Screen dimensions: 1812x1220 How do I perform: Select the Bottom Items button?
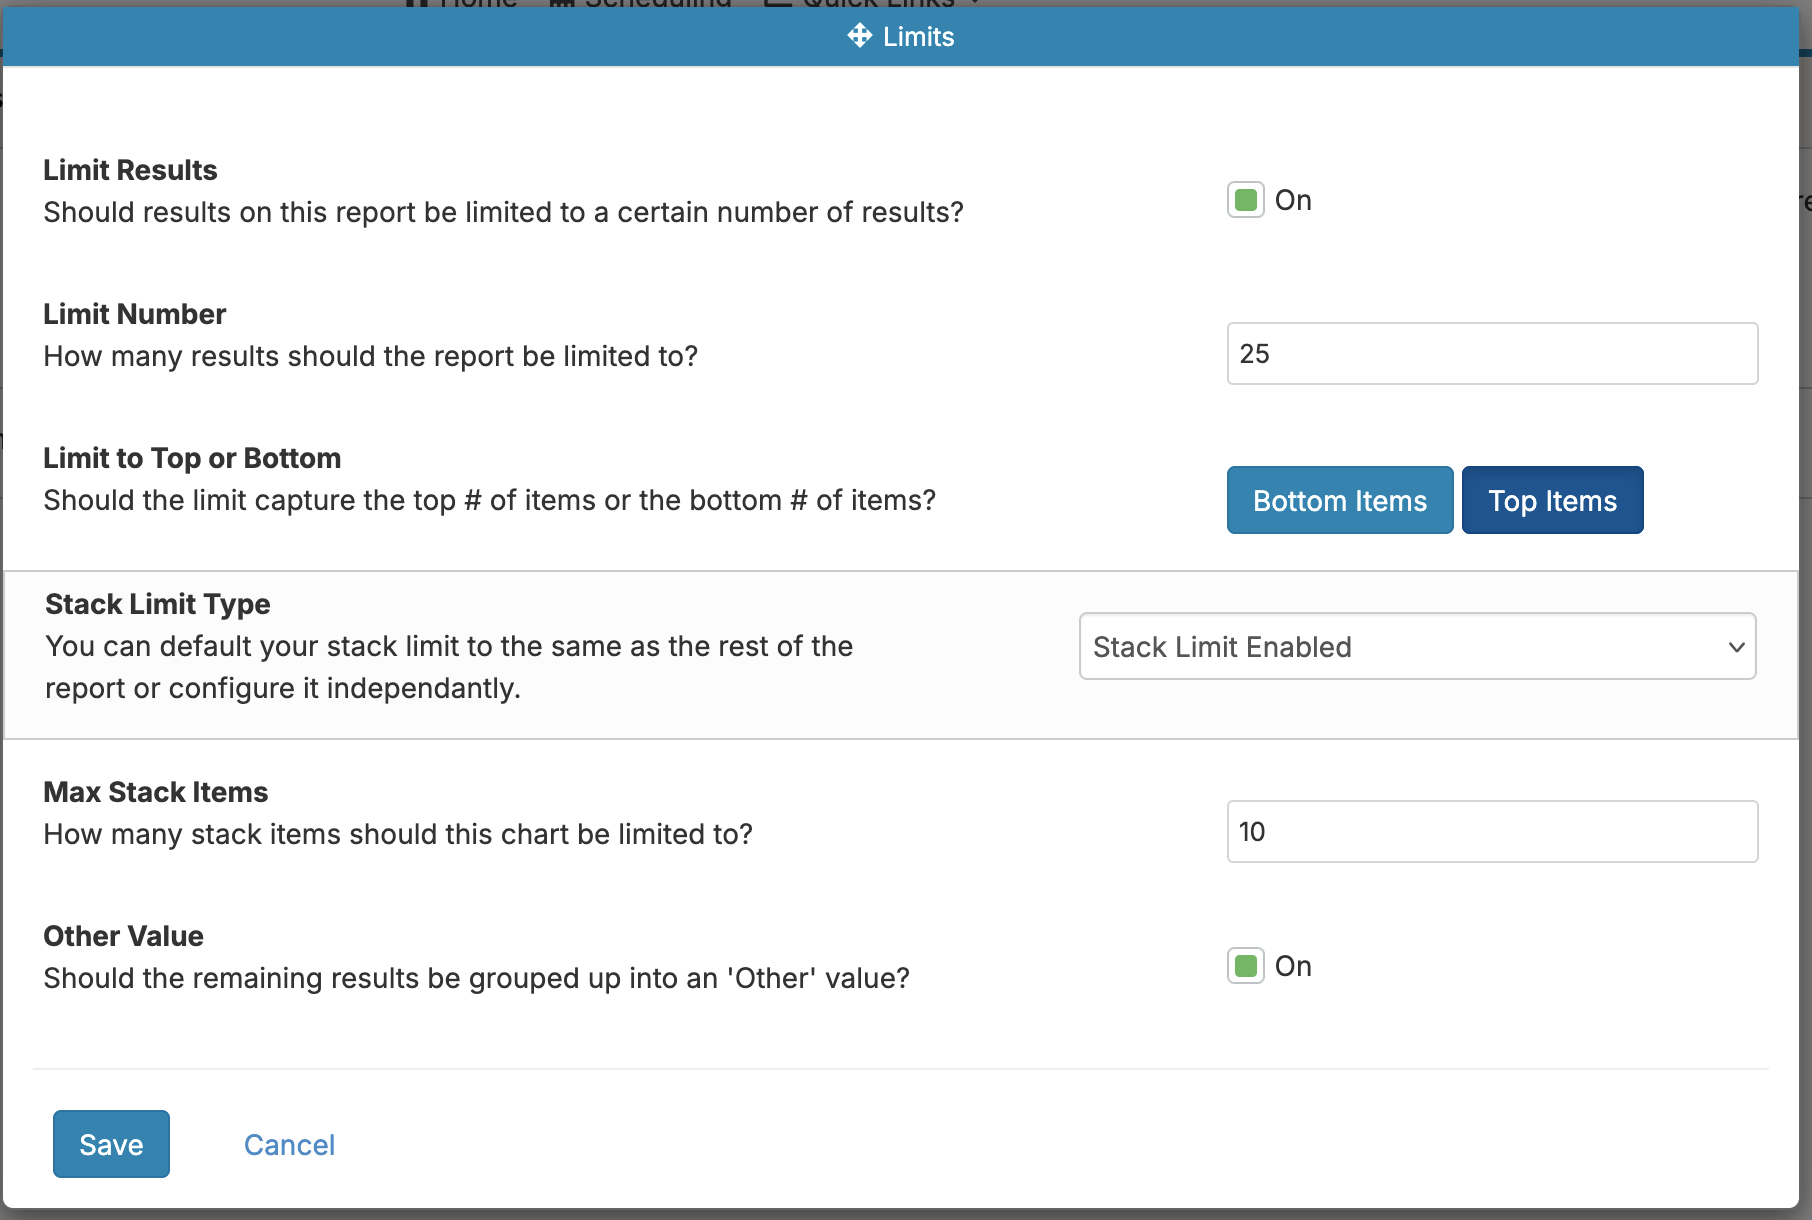click(x=1339, y=500)
